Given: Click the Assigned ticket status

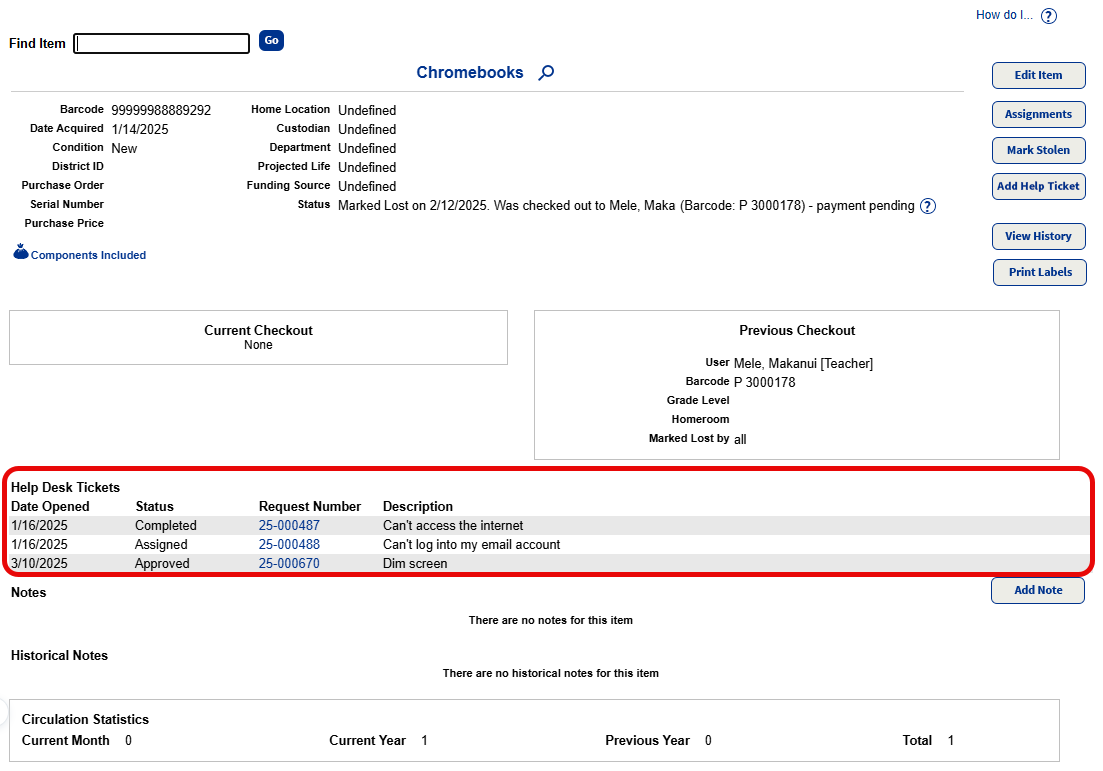Looking at the screenshot, I should pyautogui.click(x=161, y=544).
